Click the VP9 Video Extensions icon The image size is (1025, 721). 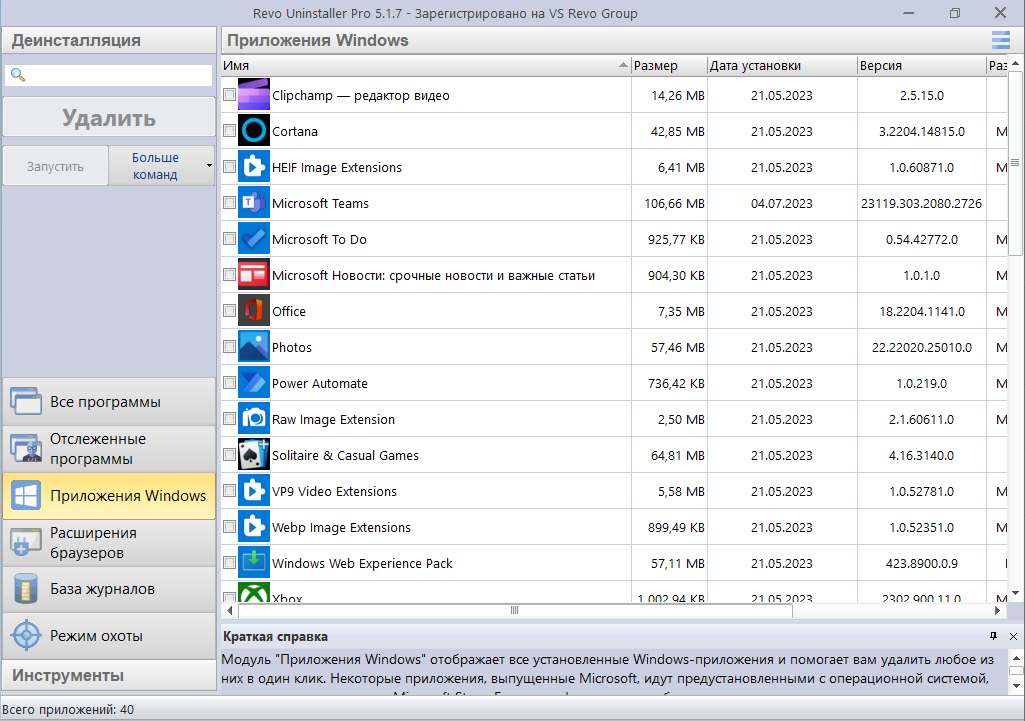pos(254,490)
